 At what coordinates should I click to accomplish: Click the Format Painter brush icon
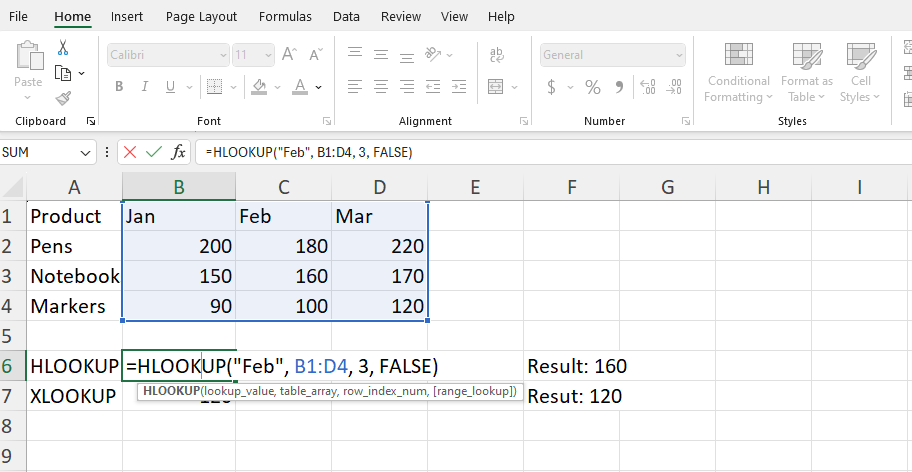pos(63,98)
